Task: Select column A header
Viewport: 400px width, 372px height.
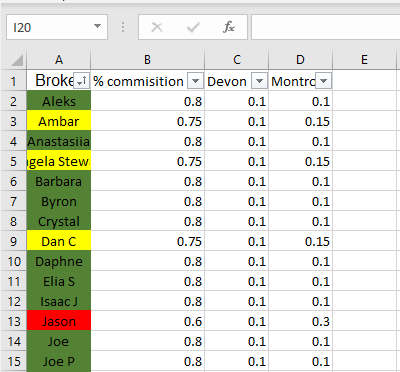Action: click(x=59, y=60)
